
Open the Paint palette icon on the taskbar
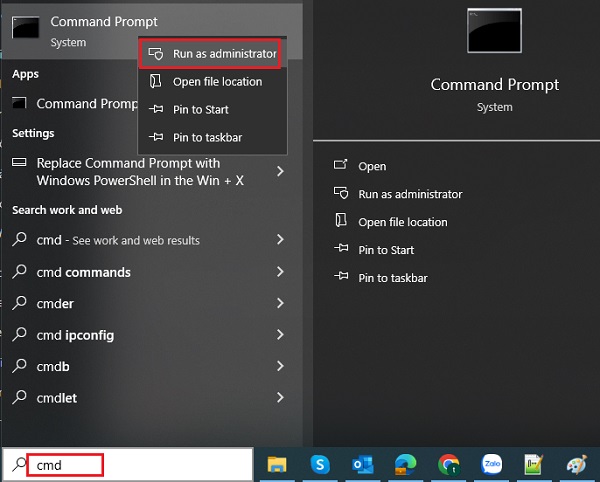[577, 464]
